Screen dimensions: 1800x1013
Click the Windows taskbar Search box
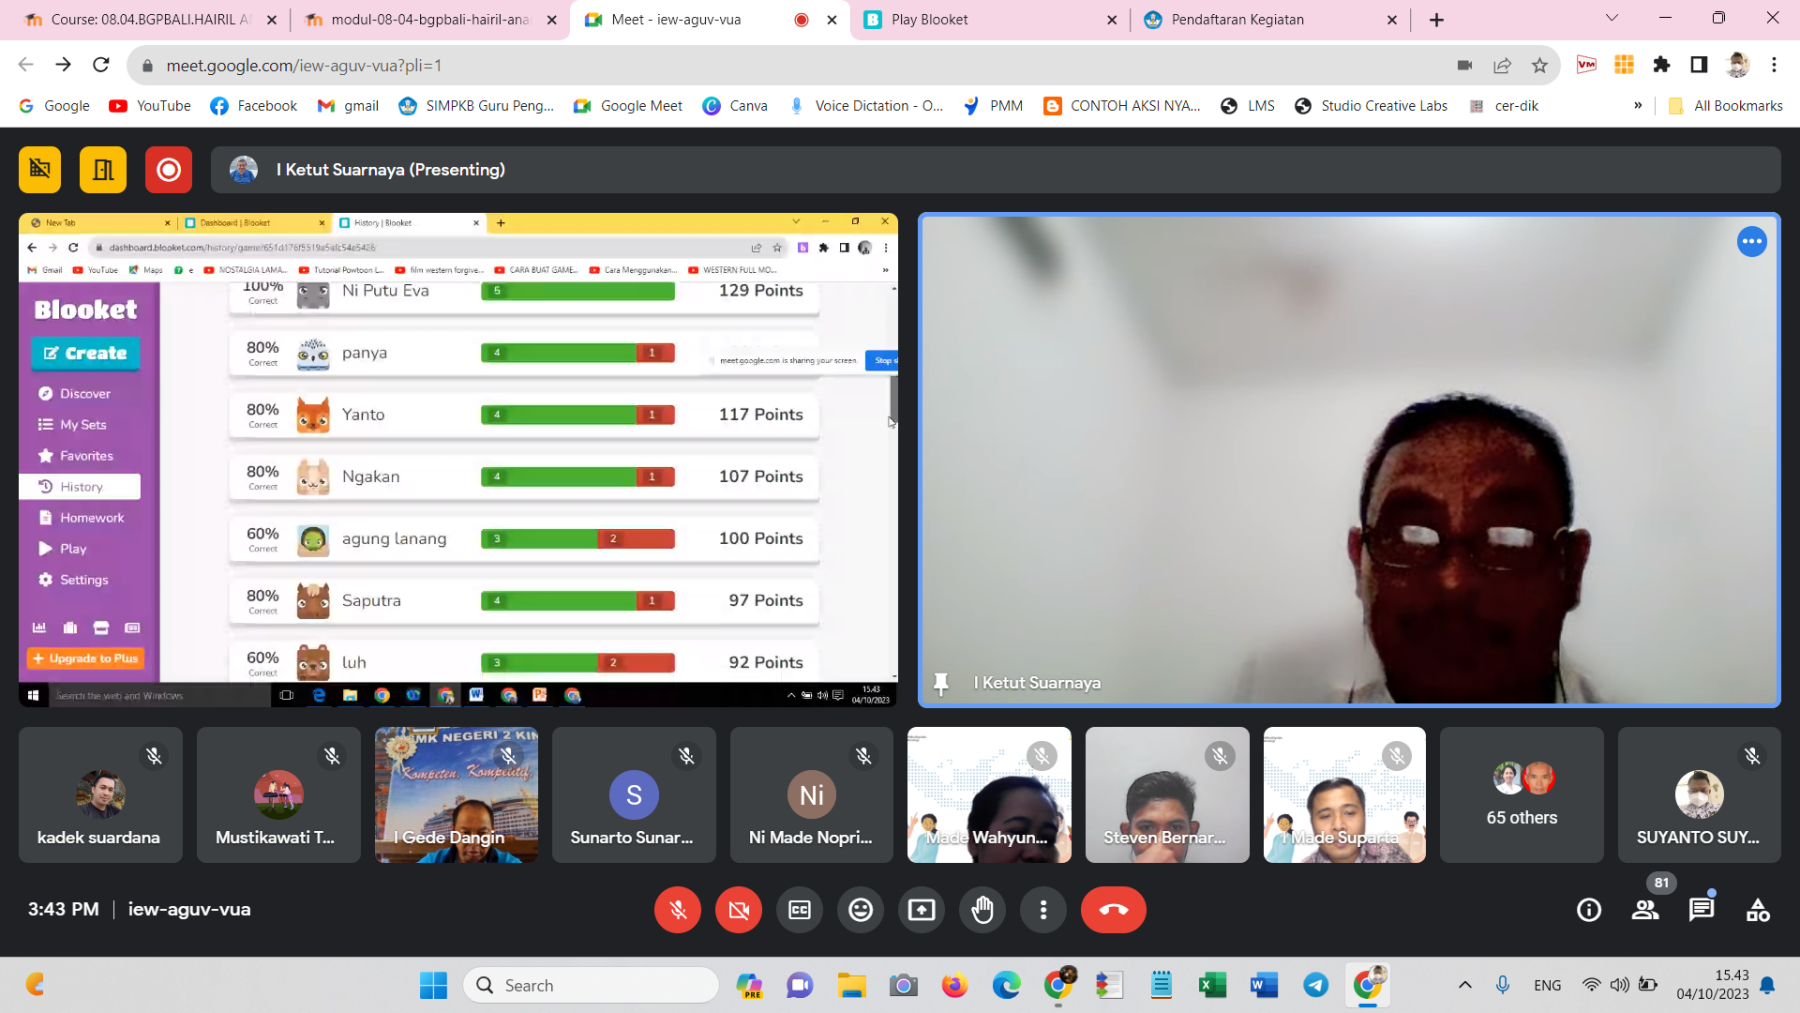tap(590, 985)
